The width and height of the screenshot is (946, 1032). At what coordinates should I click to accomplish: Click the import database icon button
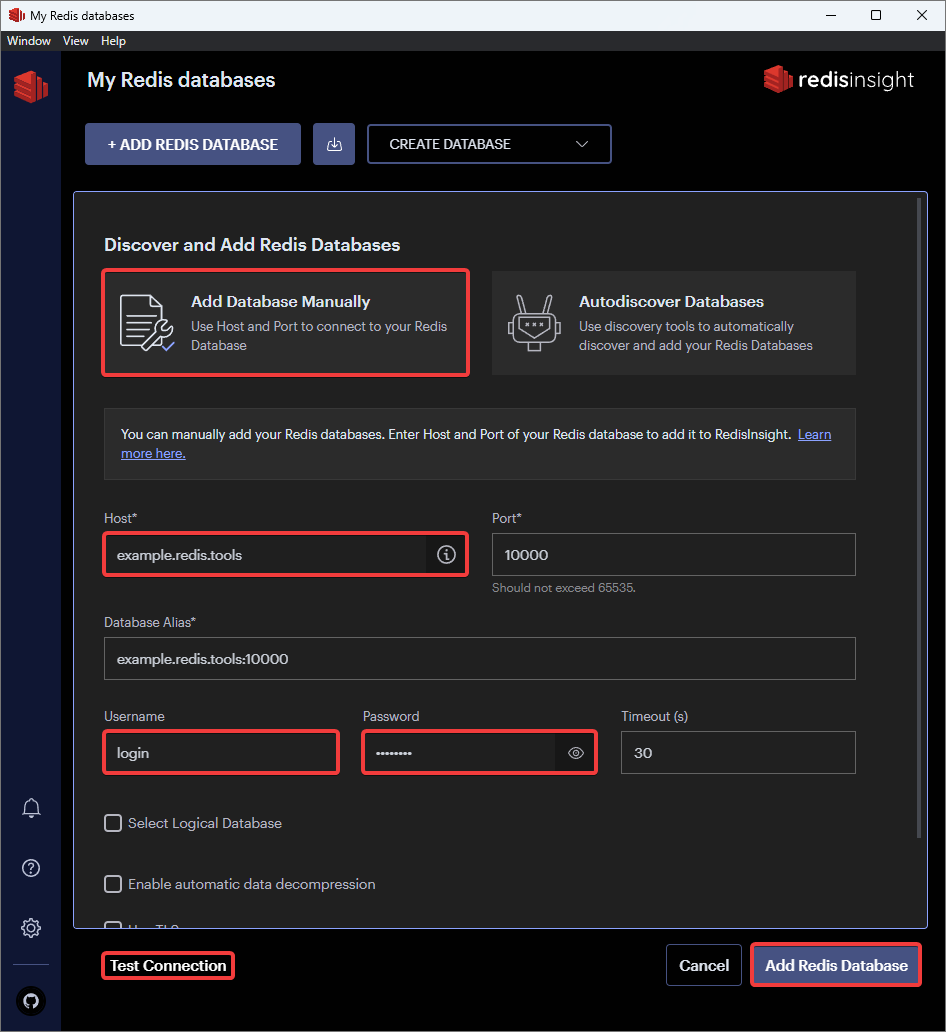tap(334, 144)
